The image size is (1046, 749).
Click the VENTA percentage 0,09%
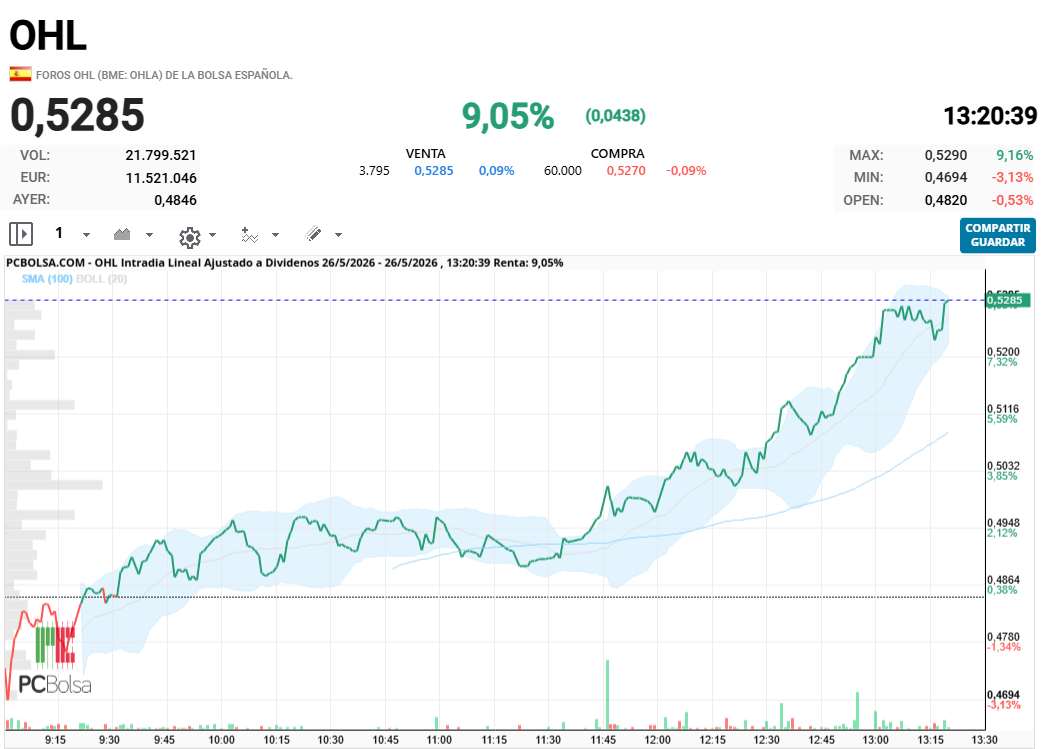click(x=496, y=171)
